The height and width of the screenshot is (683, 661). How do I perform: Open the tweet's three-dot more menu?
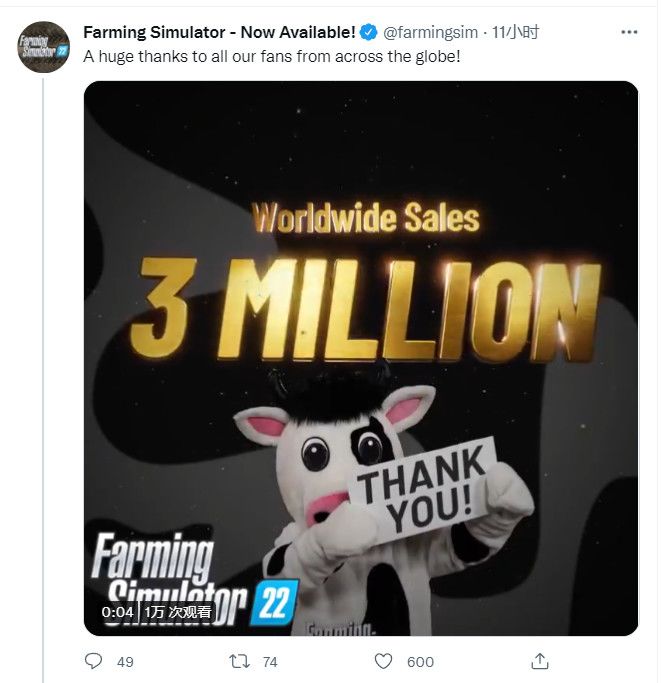coord(629,32)
